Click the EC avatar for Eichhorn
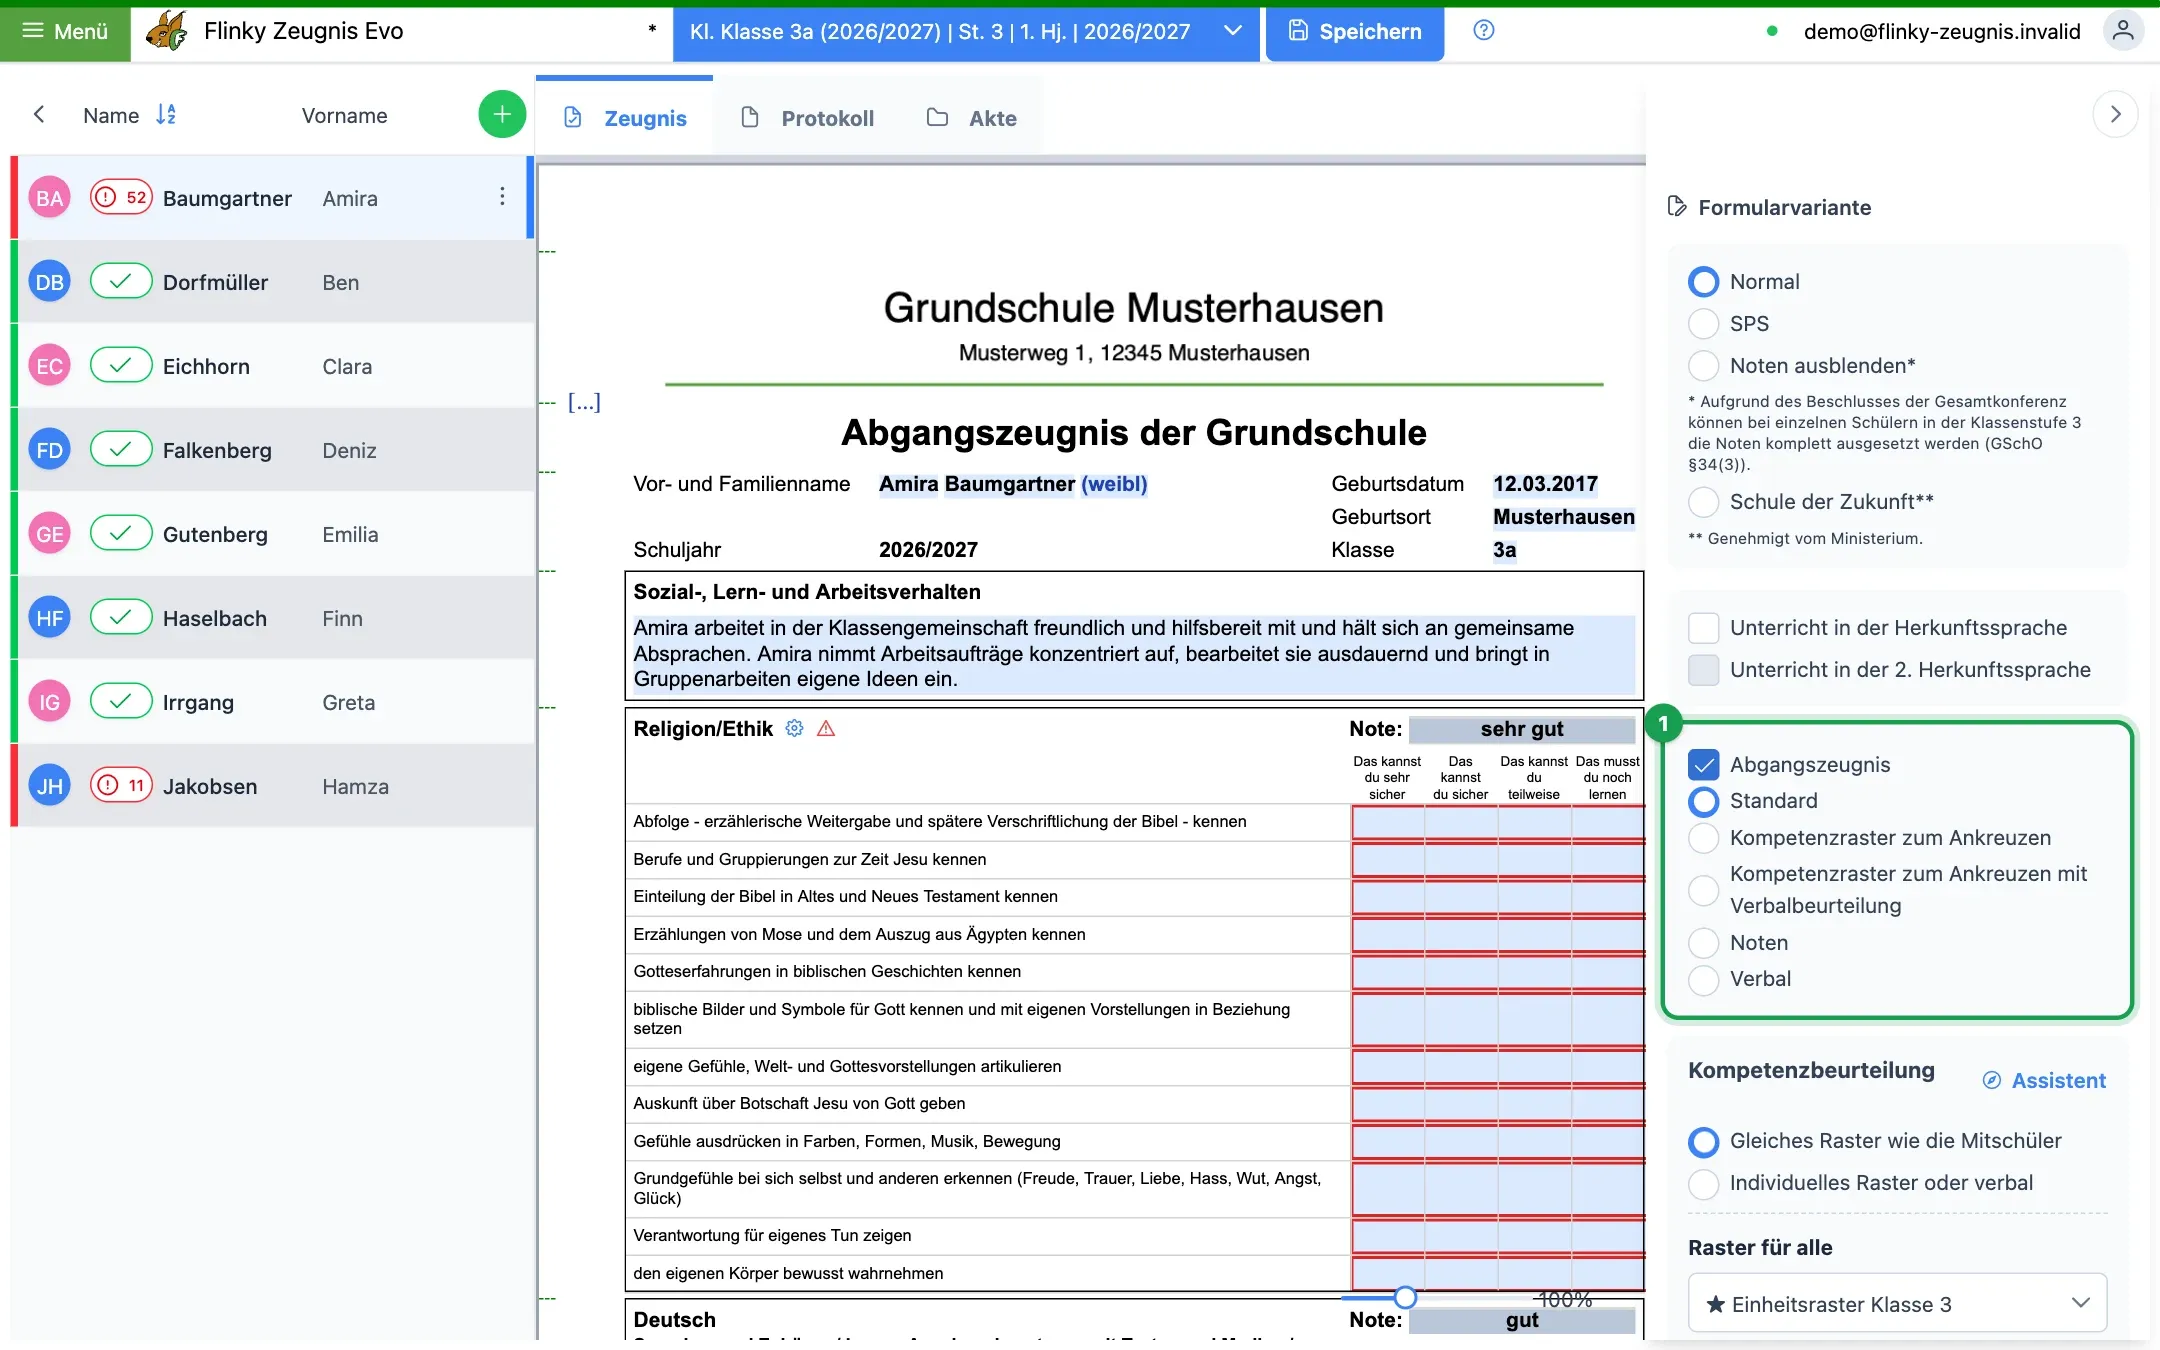2160x1350 pixels. tap(49, 366)
